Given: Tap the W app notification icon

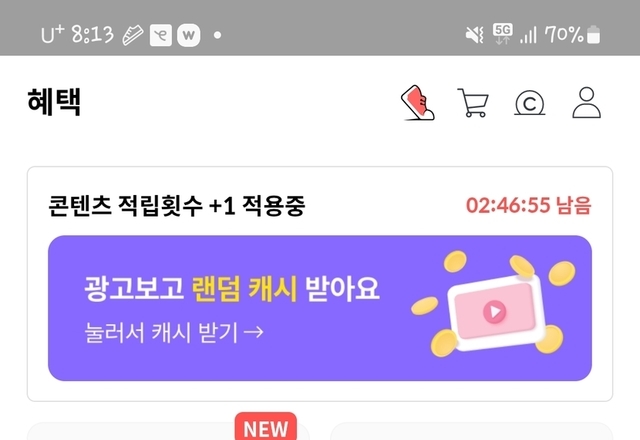Looking at the screenshot, I should tap(189, 35).
